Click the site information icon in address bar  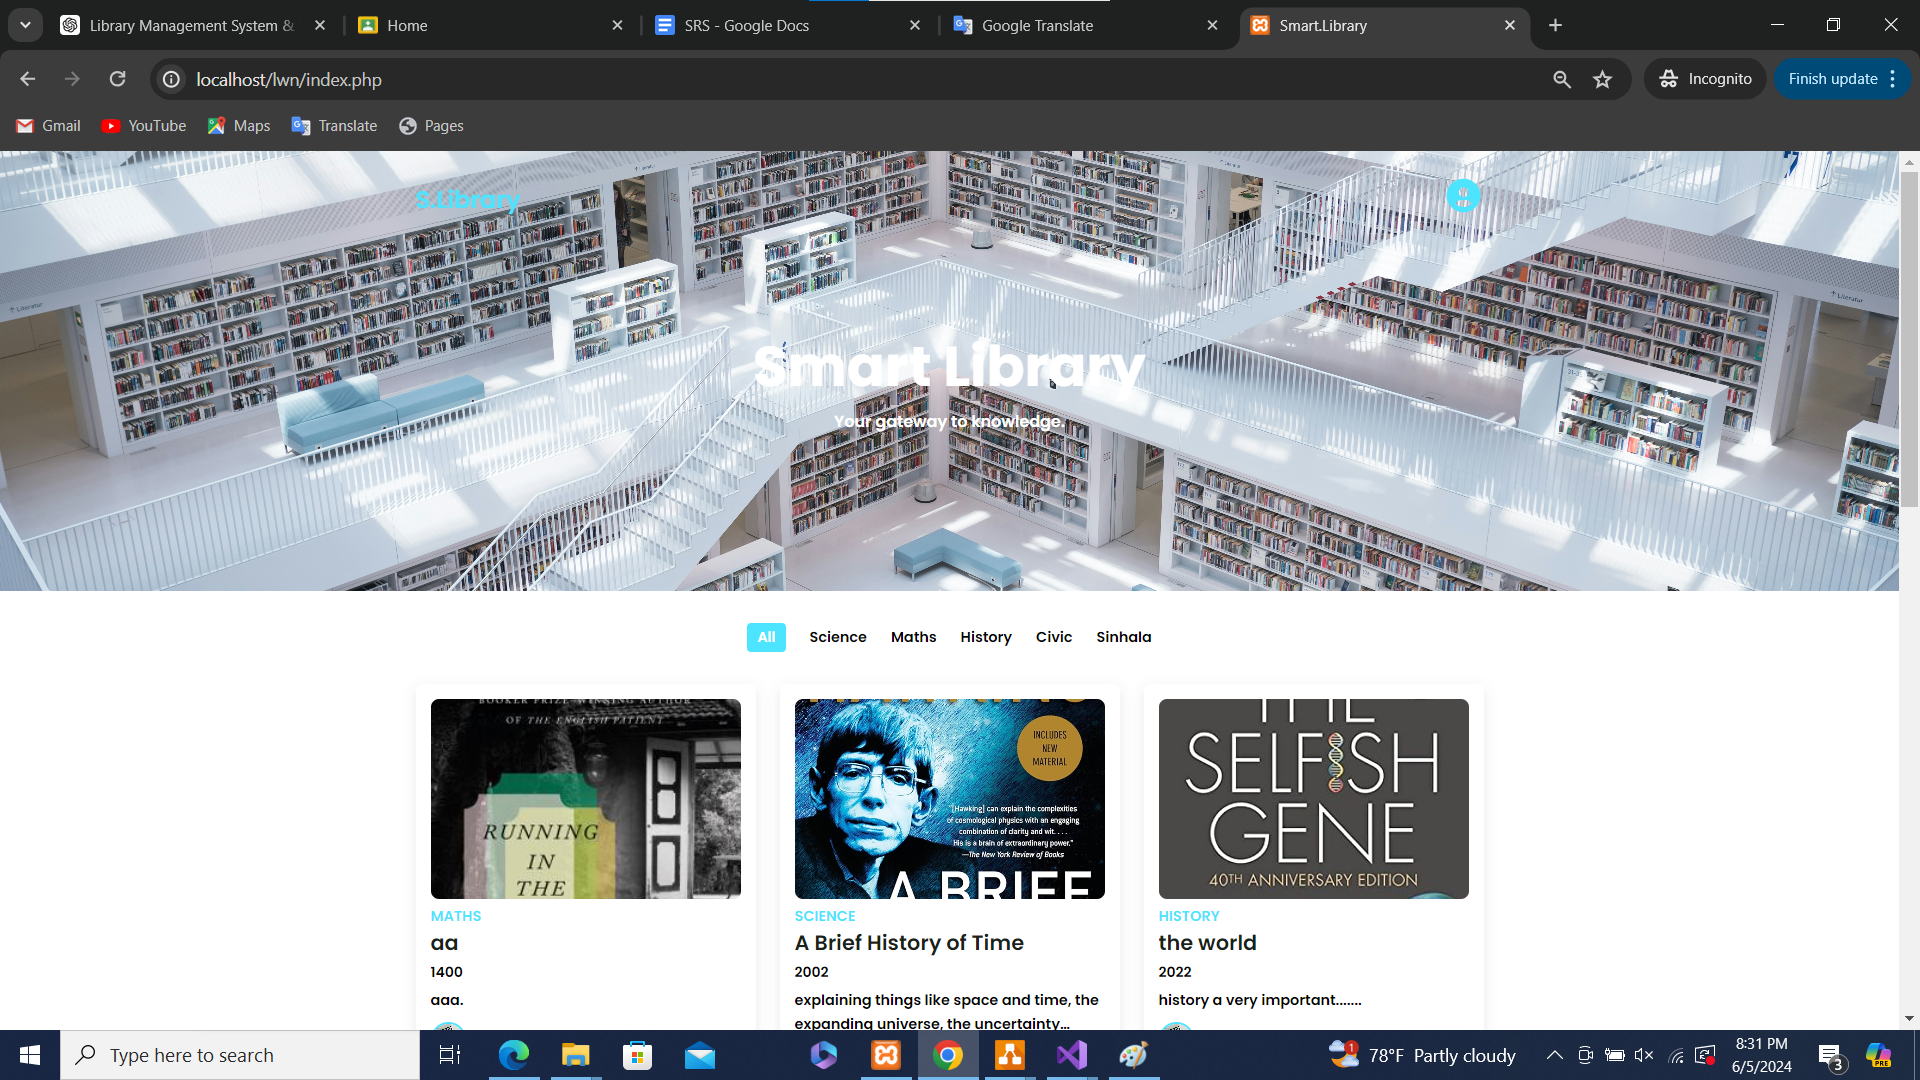click(172, 79)
